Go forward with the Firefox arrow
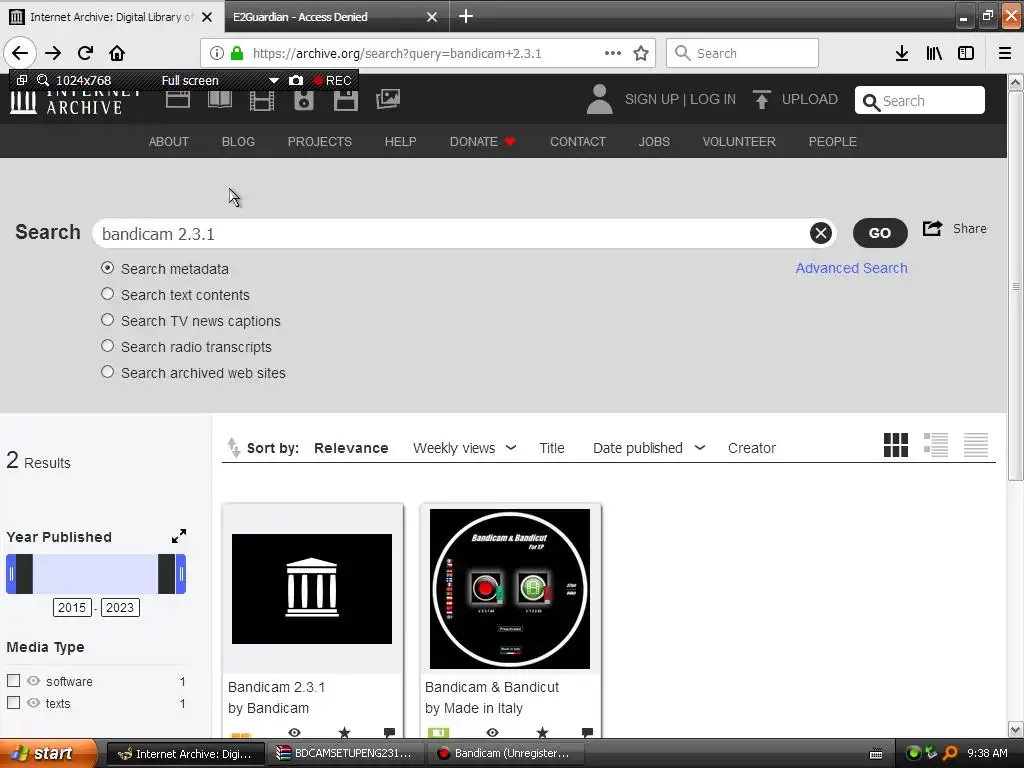The height and width of the screenshot is (768, 1024). (x=54, y=53)
